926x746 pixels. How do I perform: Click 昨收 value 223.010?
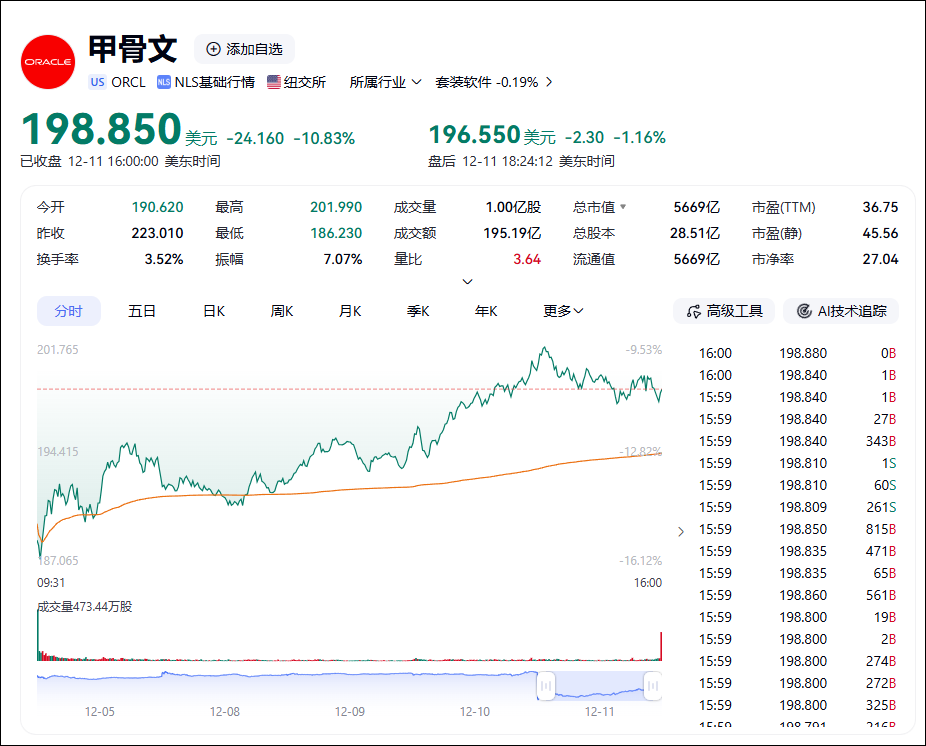157,233
